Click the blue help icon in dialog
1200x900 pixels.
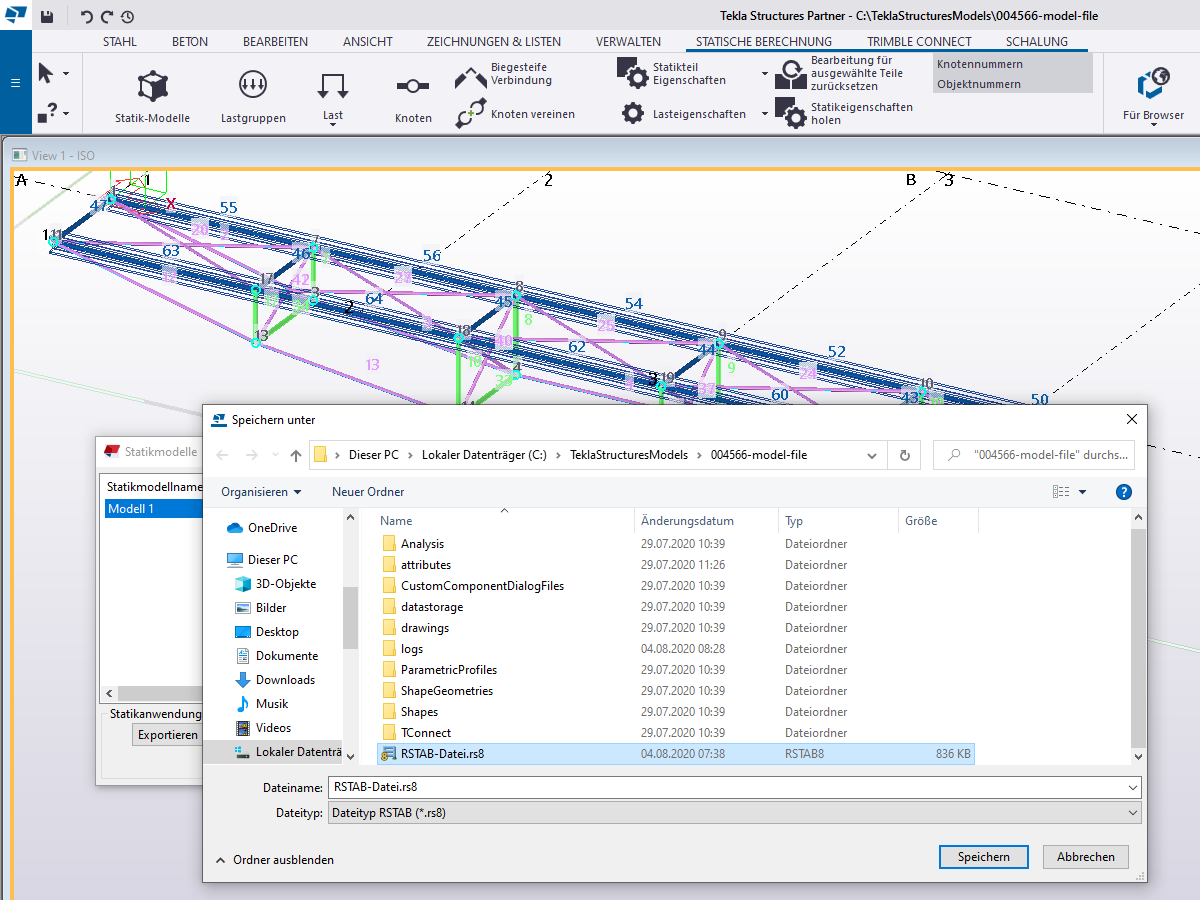pyautogui.click(x=1123, y=492)
